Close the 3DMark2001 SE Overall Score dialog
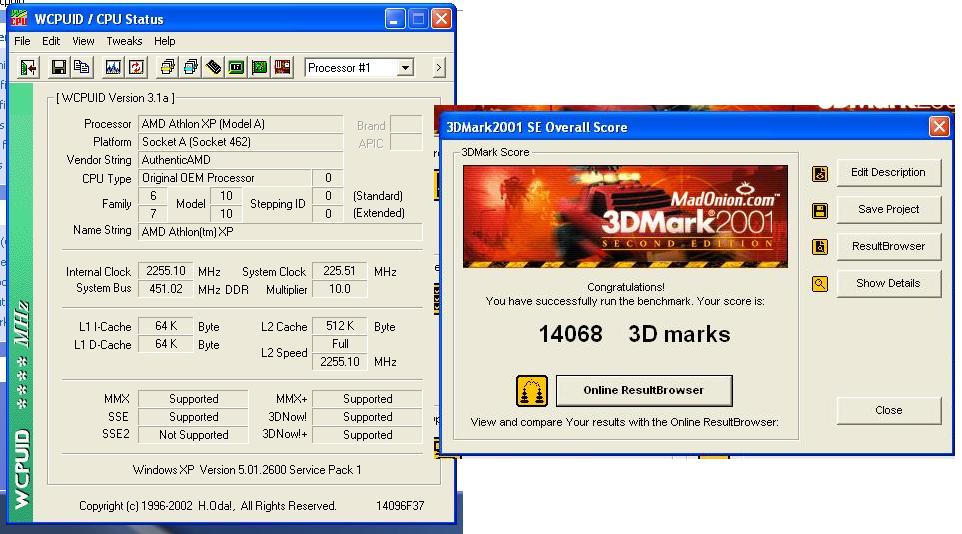The width and height of the screenshot is (962, 534). coord(939,127)
